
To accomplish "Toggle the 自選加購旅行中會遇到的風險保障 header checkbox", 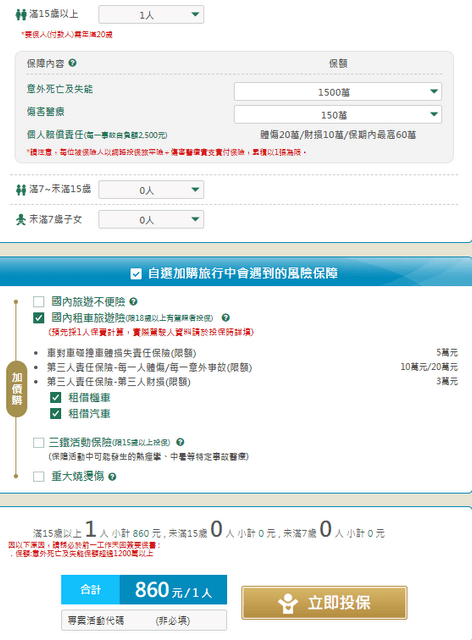I will pos(136,273).
